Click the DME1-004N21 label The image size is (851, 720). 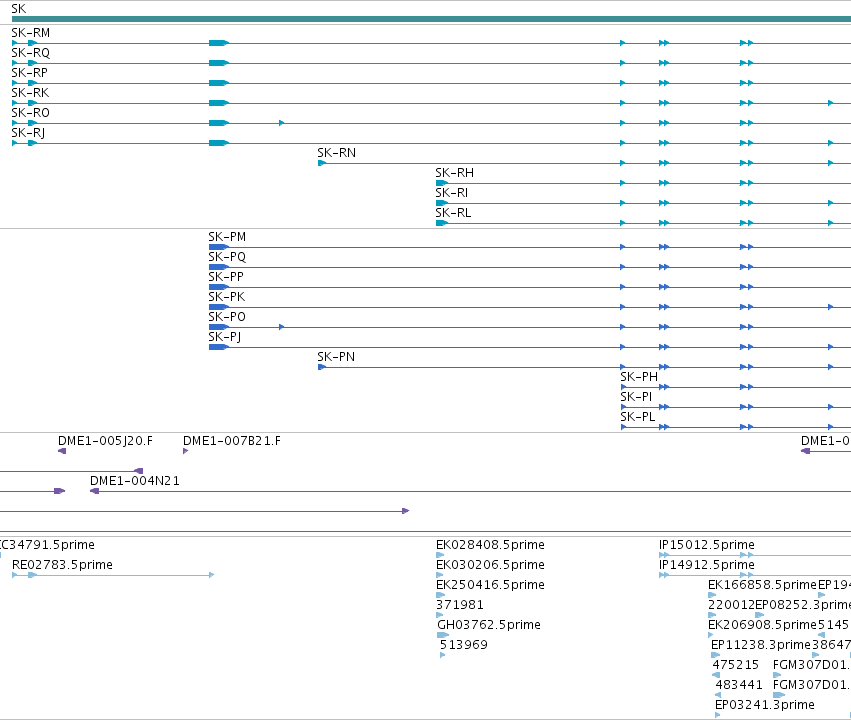[135, 481]
